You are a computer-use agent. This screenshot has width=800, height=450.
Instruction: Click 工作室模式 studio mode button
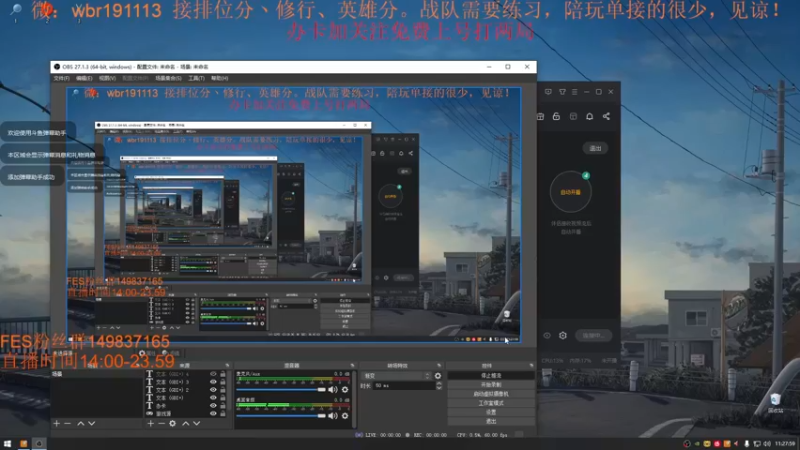click(491, 403)
